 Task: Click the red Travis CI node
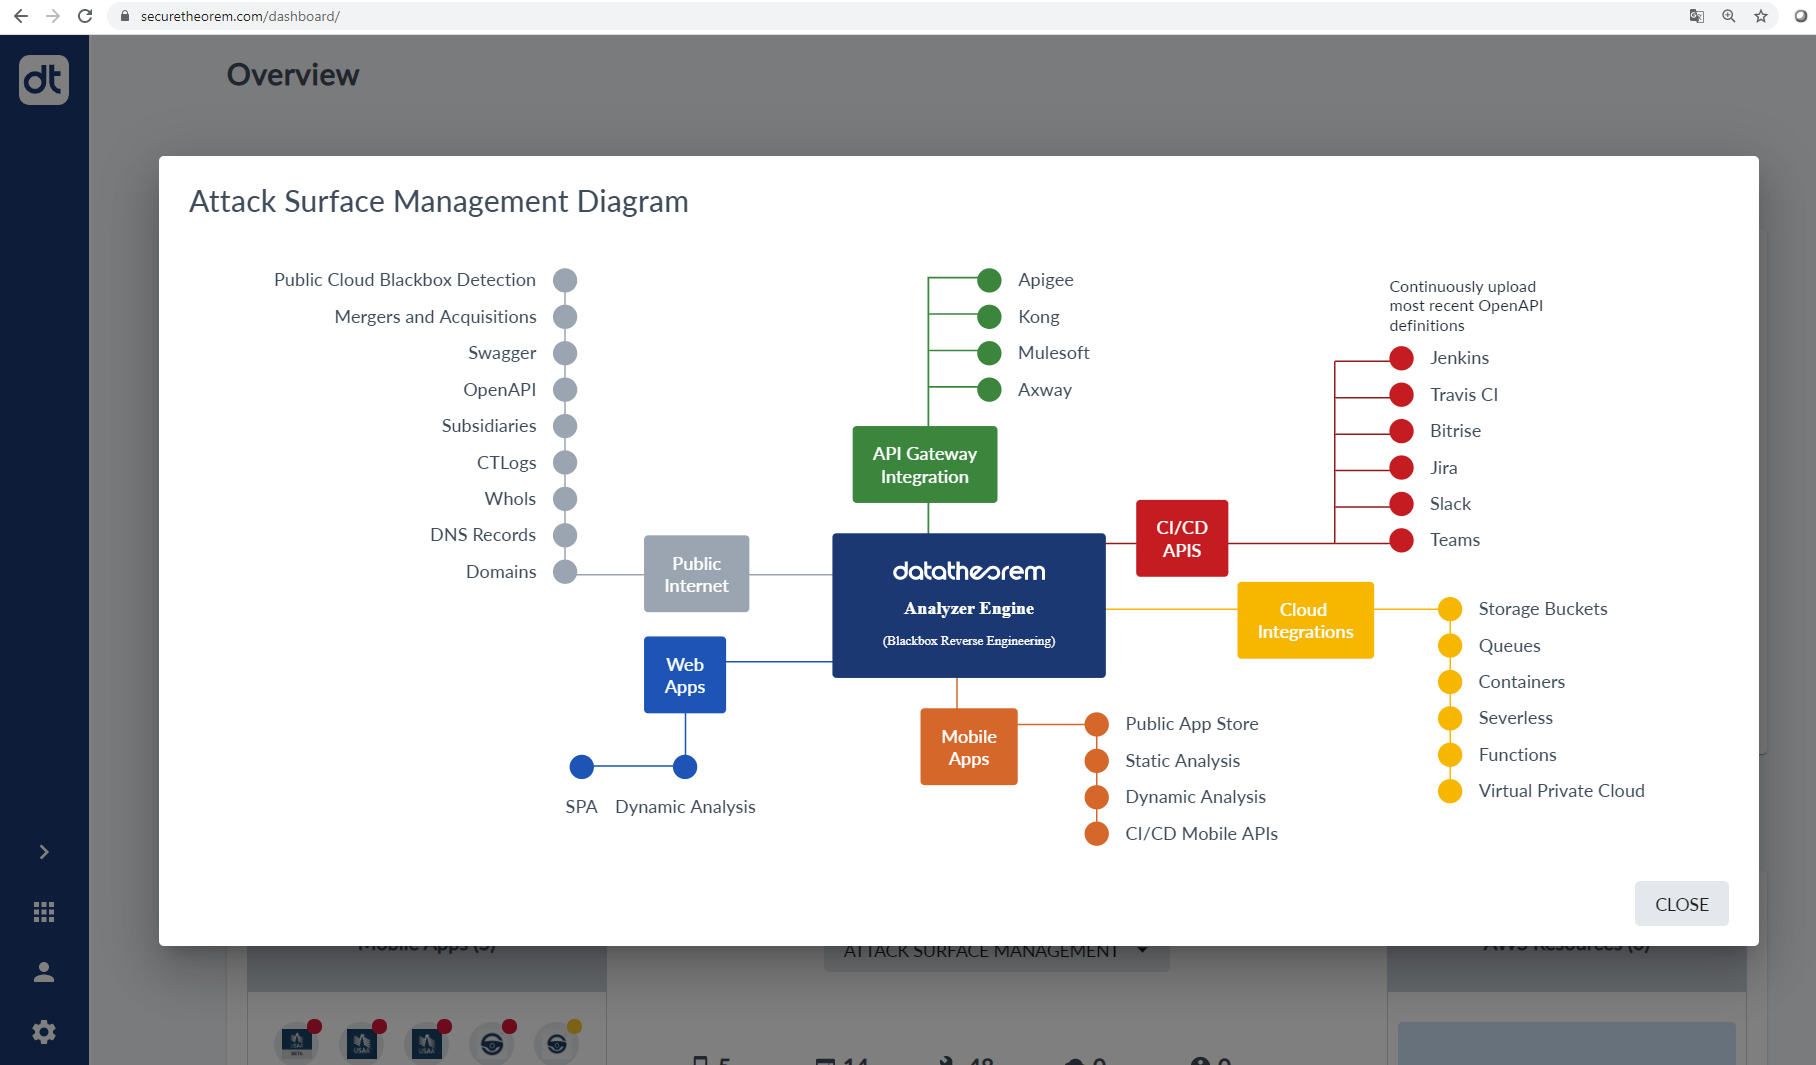pyautogui.click(x=1401, y=395)
